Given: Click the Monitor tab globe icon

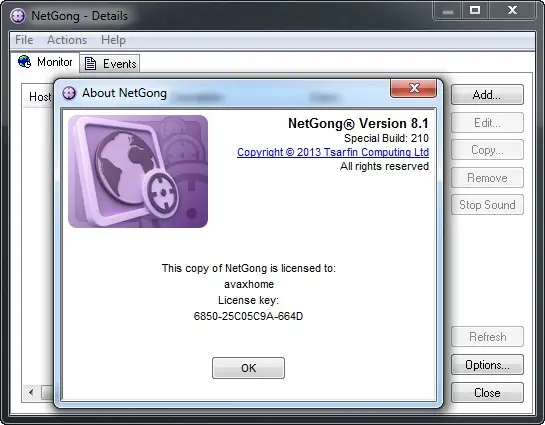Looking at the screenshot, I should 25,62.
